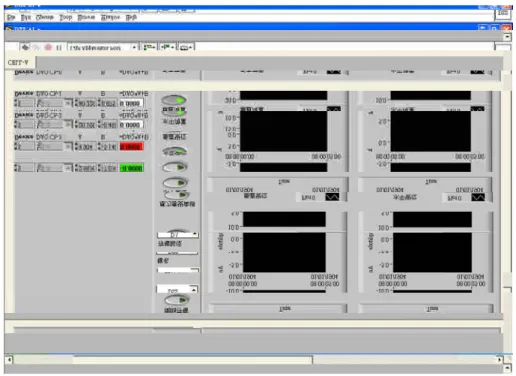Click the Pause toolbar icon
The width and height of the screenshot is (516, 376).
click(x=59, y=48)
